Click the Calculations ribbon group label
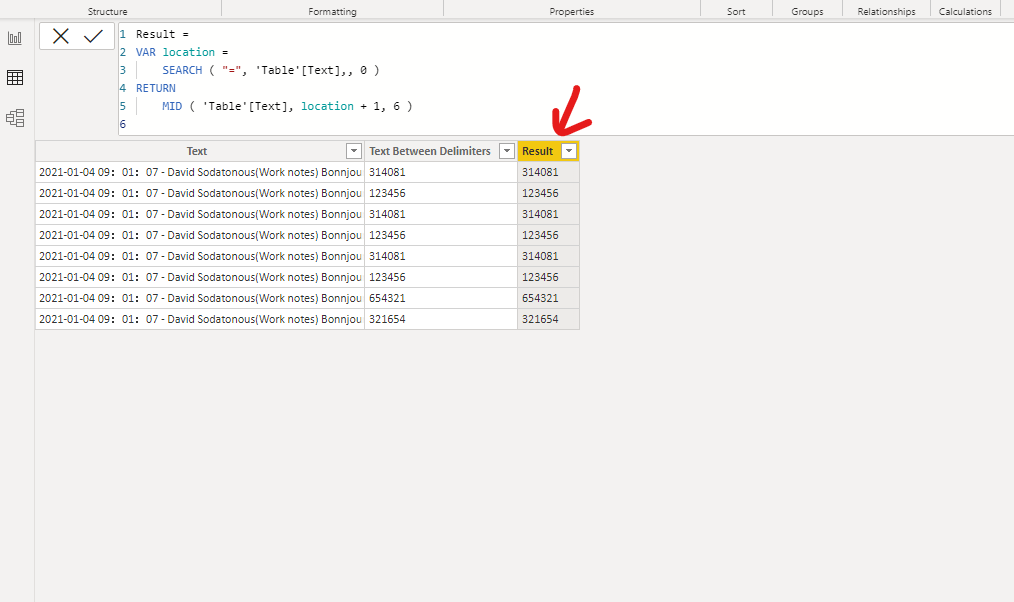This screenshot has height=602, width=1014. 965,12
